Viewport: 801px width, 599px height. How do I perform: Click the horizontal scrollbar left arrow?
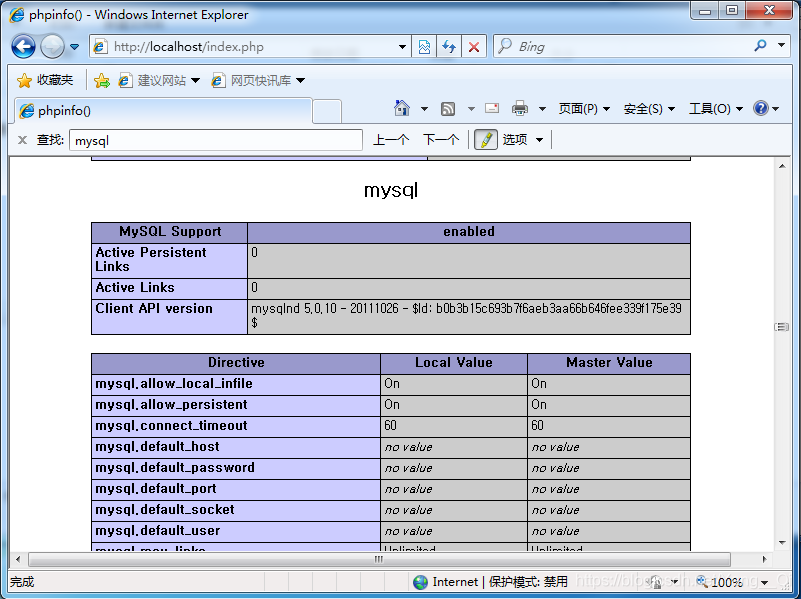click(18, 559)
